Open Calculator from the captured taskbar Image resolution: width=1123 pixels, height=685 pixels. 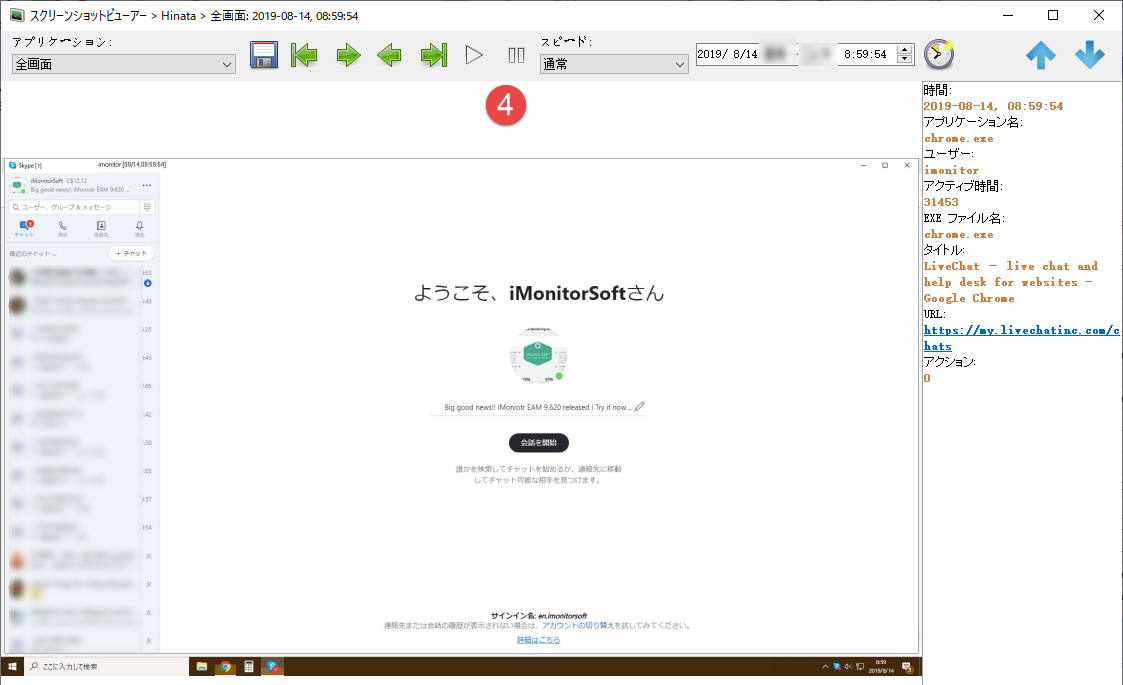click(x=249, y=666)
